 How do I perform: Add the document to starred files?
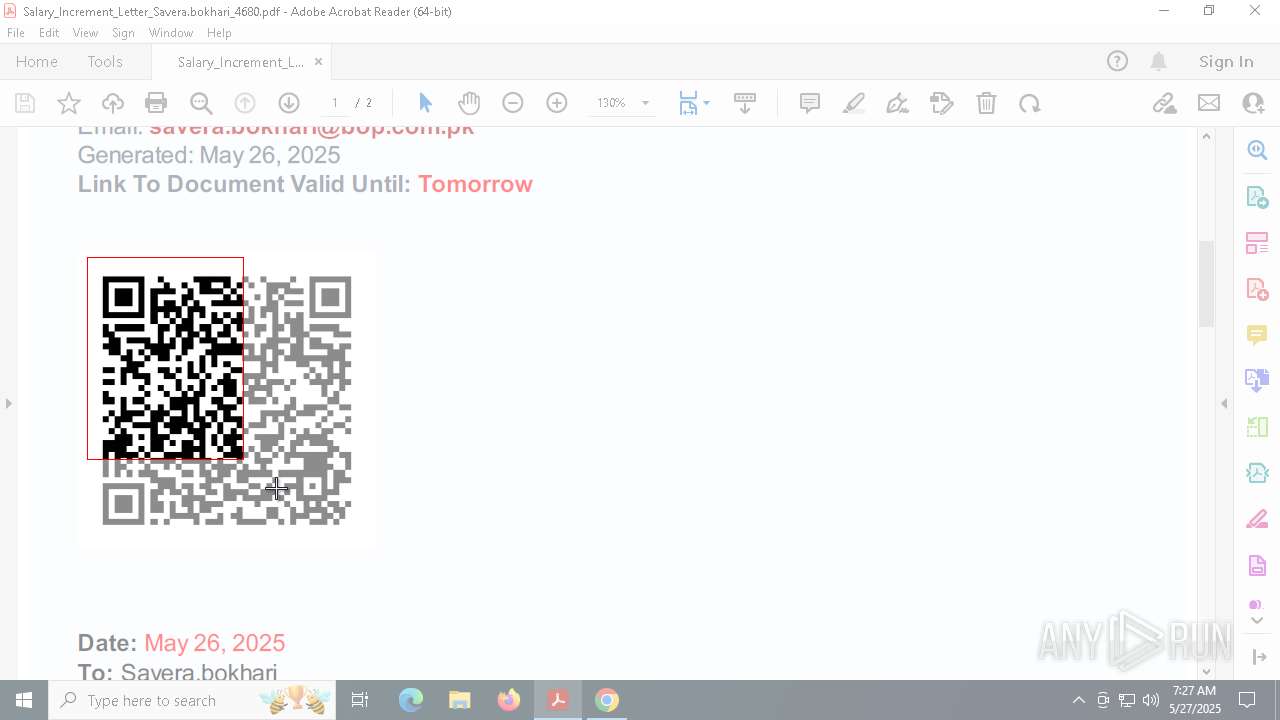coord(69,103)
